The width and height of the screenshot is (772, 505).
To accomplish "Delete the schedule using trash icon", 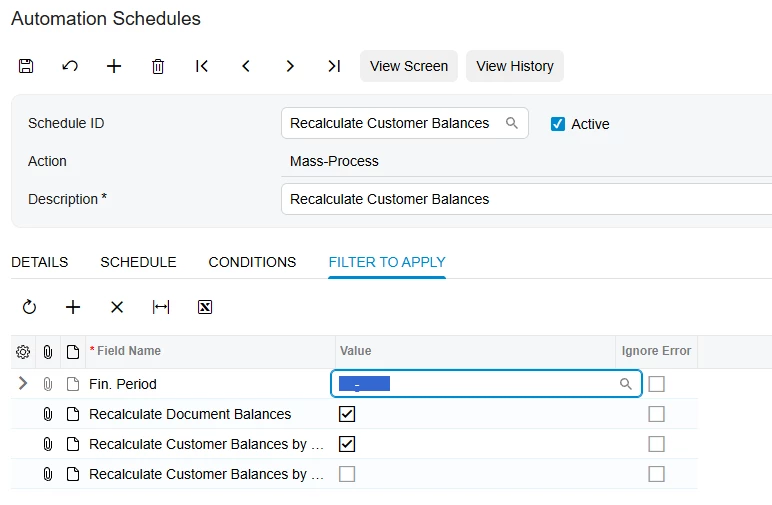I will click(158, 66).
